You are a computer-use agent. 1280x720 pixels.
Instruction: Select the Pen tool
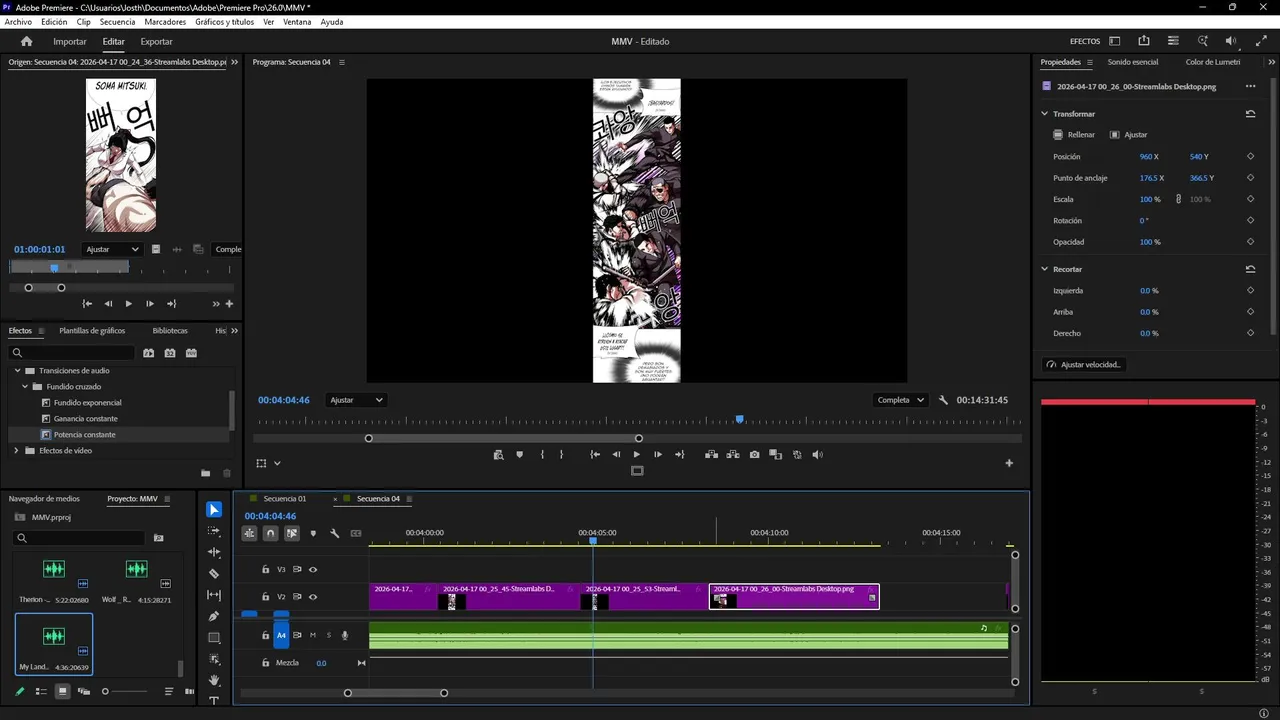point(214,616)
